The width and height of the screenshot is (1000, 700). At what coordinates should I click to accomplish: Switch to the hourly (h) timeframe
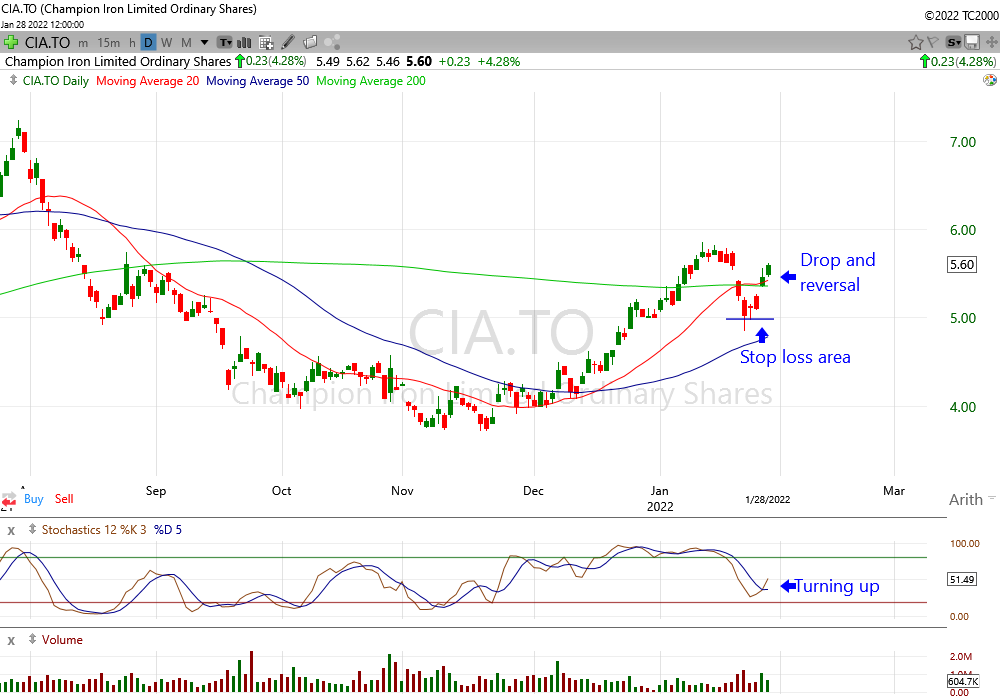tap(132, 43)
